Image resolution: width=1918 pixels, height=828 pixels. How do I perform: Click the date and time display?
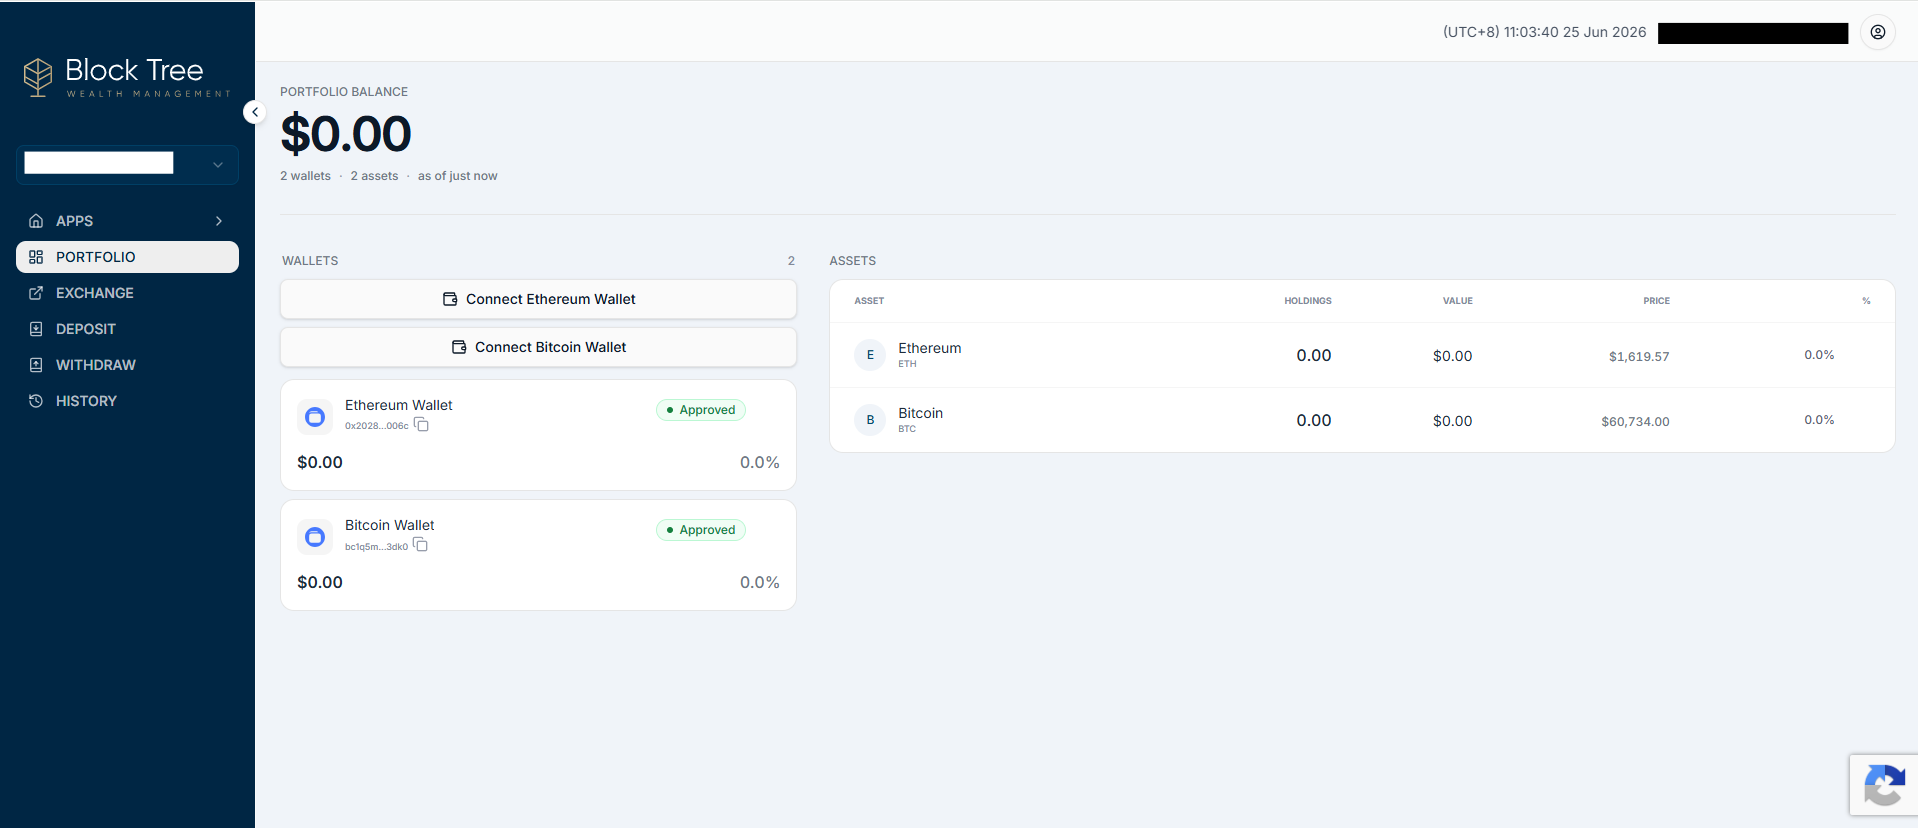[1544, 32]
